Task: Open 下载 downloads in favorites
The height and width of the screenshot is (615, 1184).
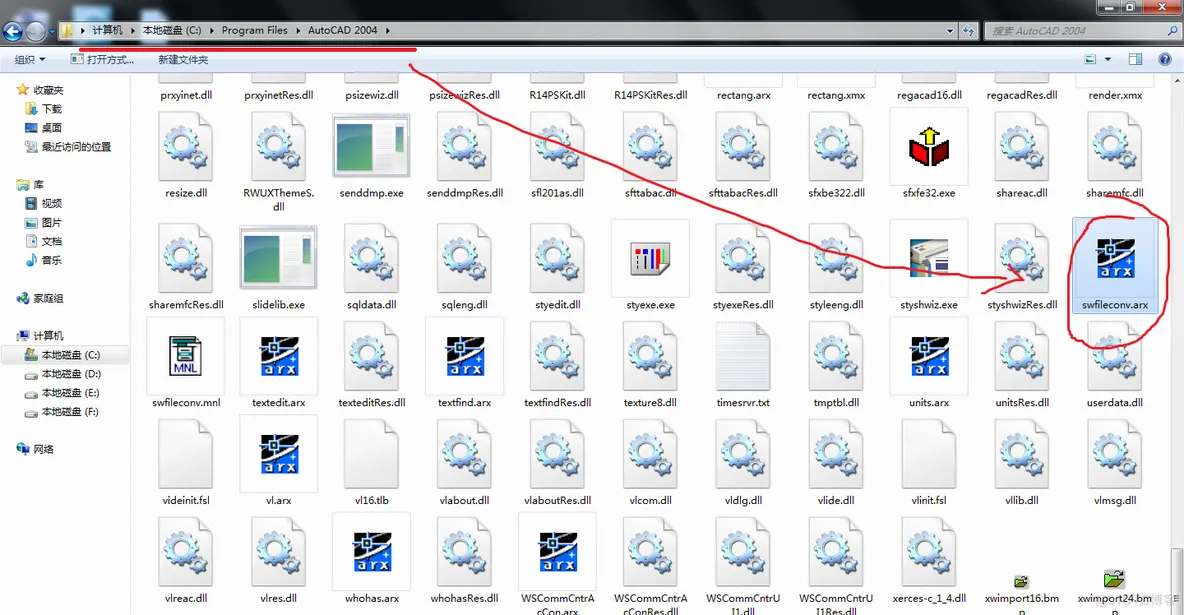Action: click(x=44, y=109)
